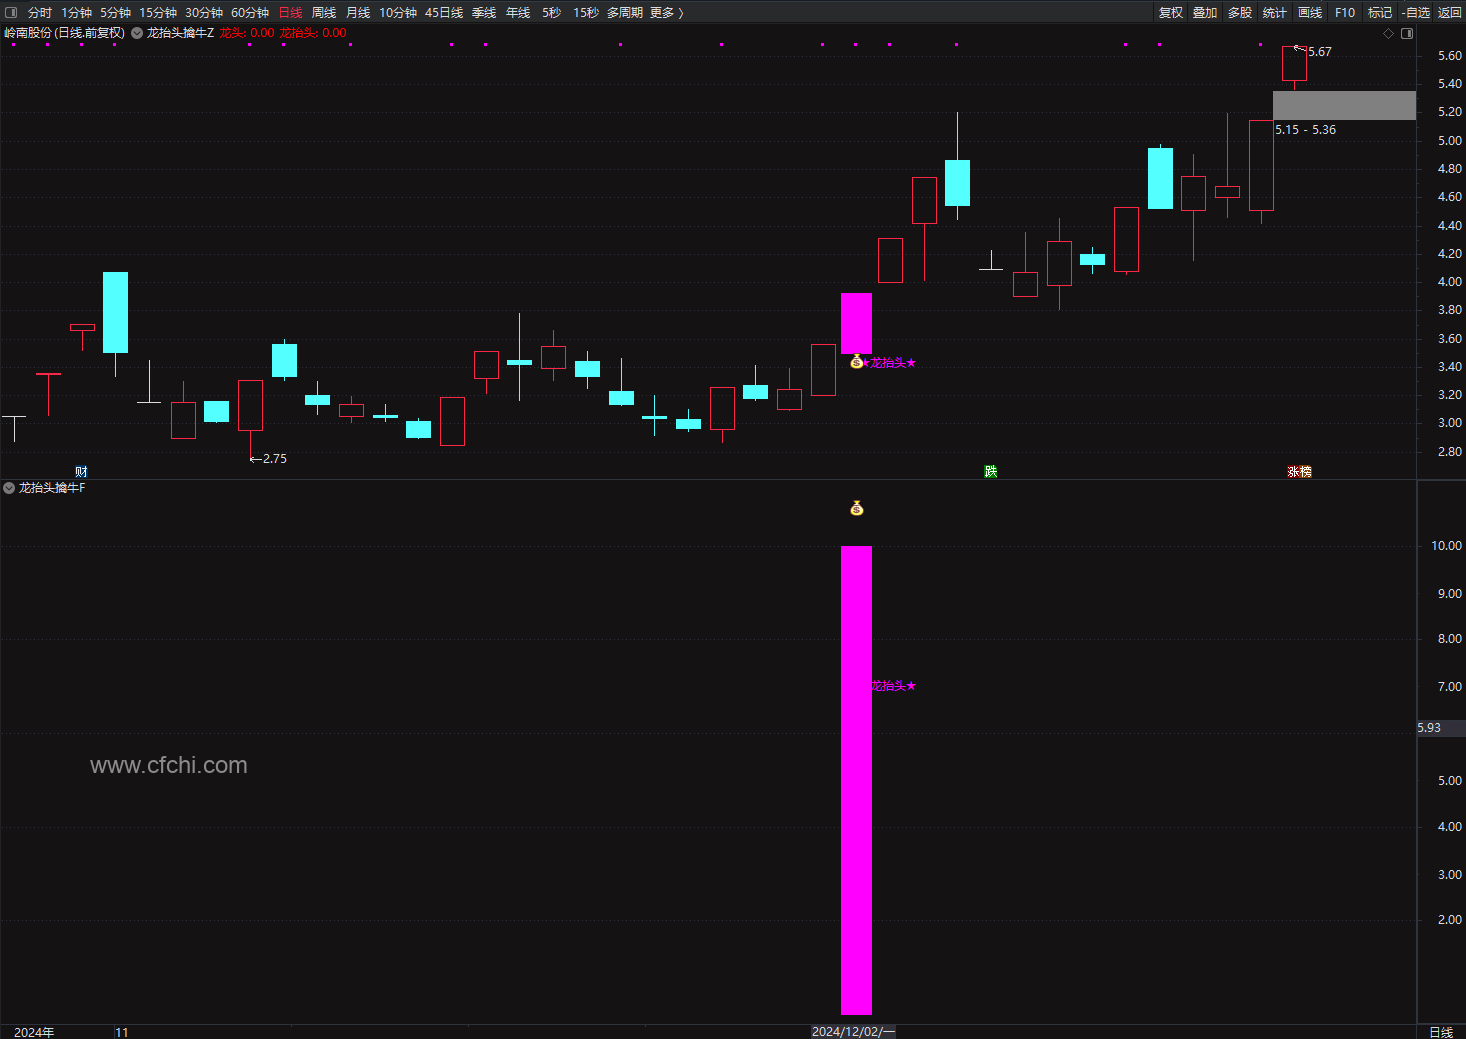Select the 60分钟 period tab
The height and width of the screenshot is (1039, 1466).
pos(250,13)
